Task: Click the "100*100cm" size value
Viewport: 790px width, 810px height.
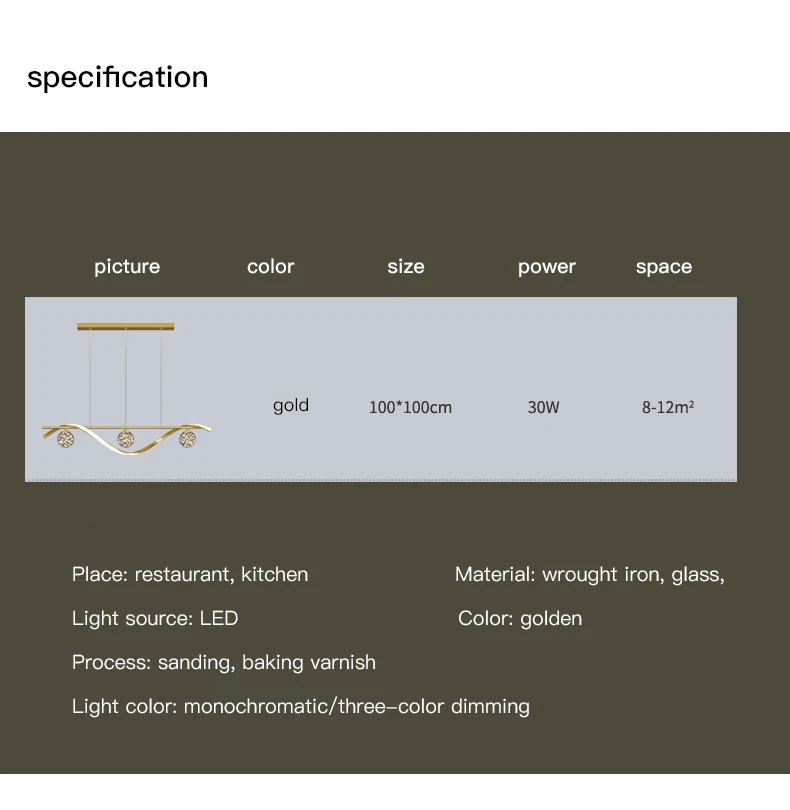Action: 410,407
